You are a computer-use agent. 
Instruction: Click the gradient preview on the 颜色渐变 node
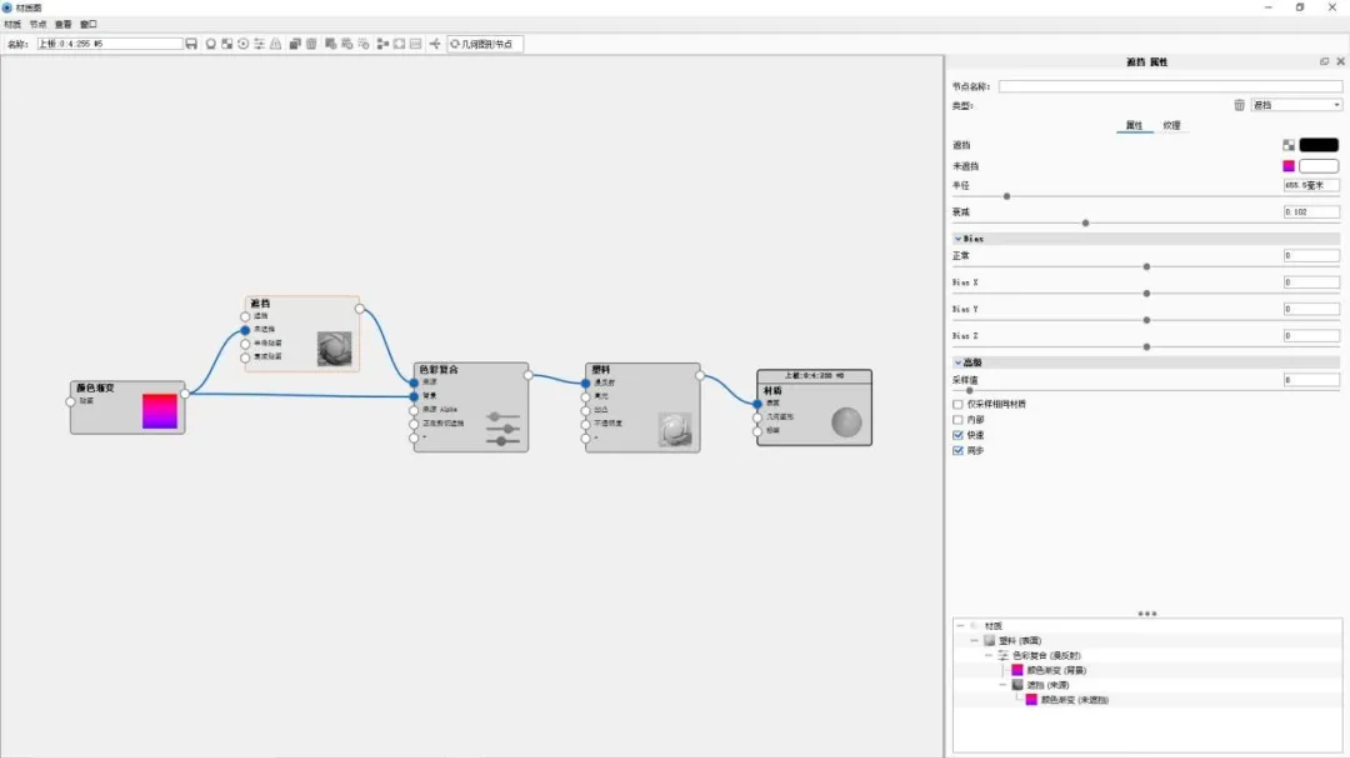[160, 411]
